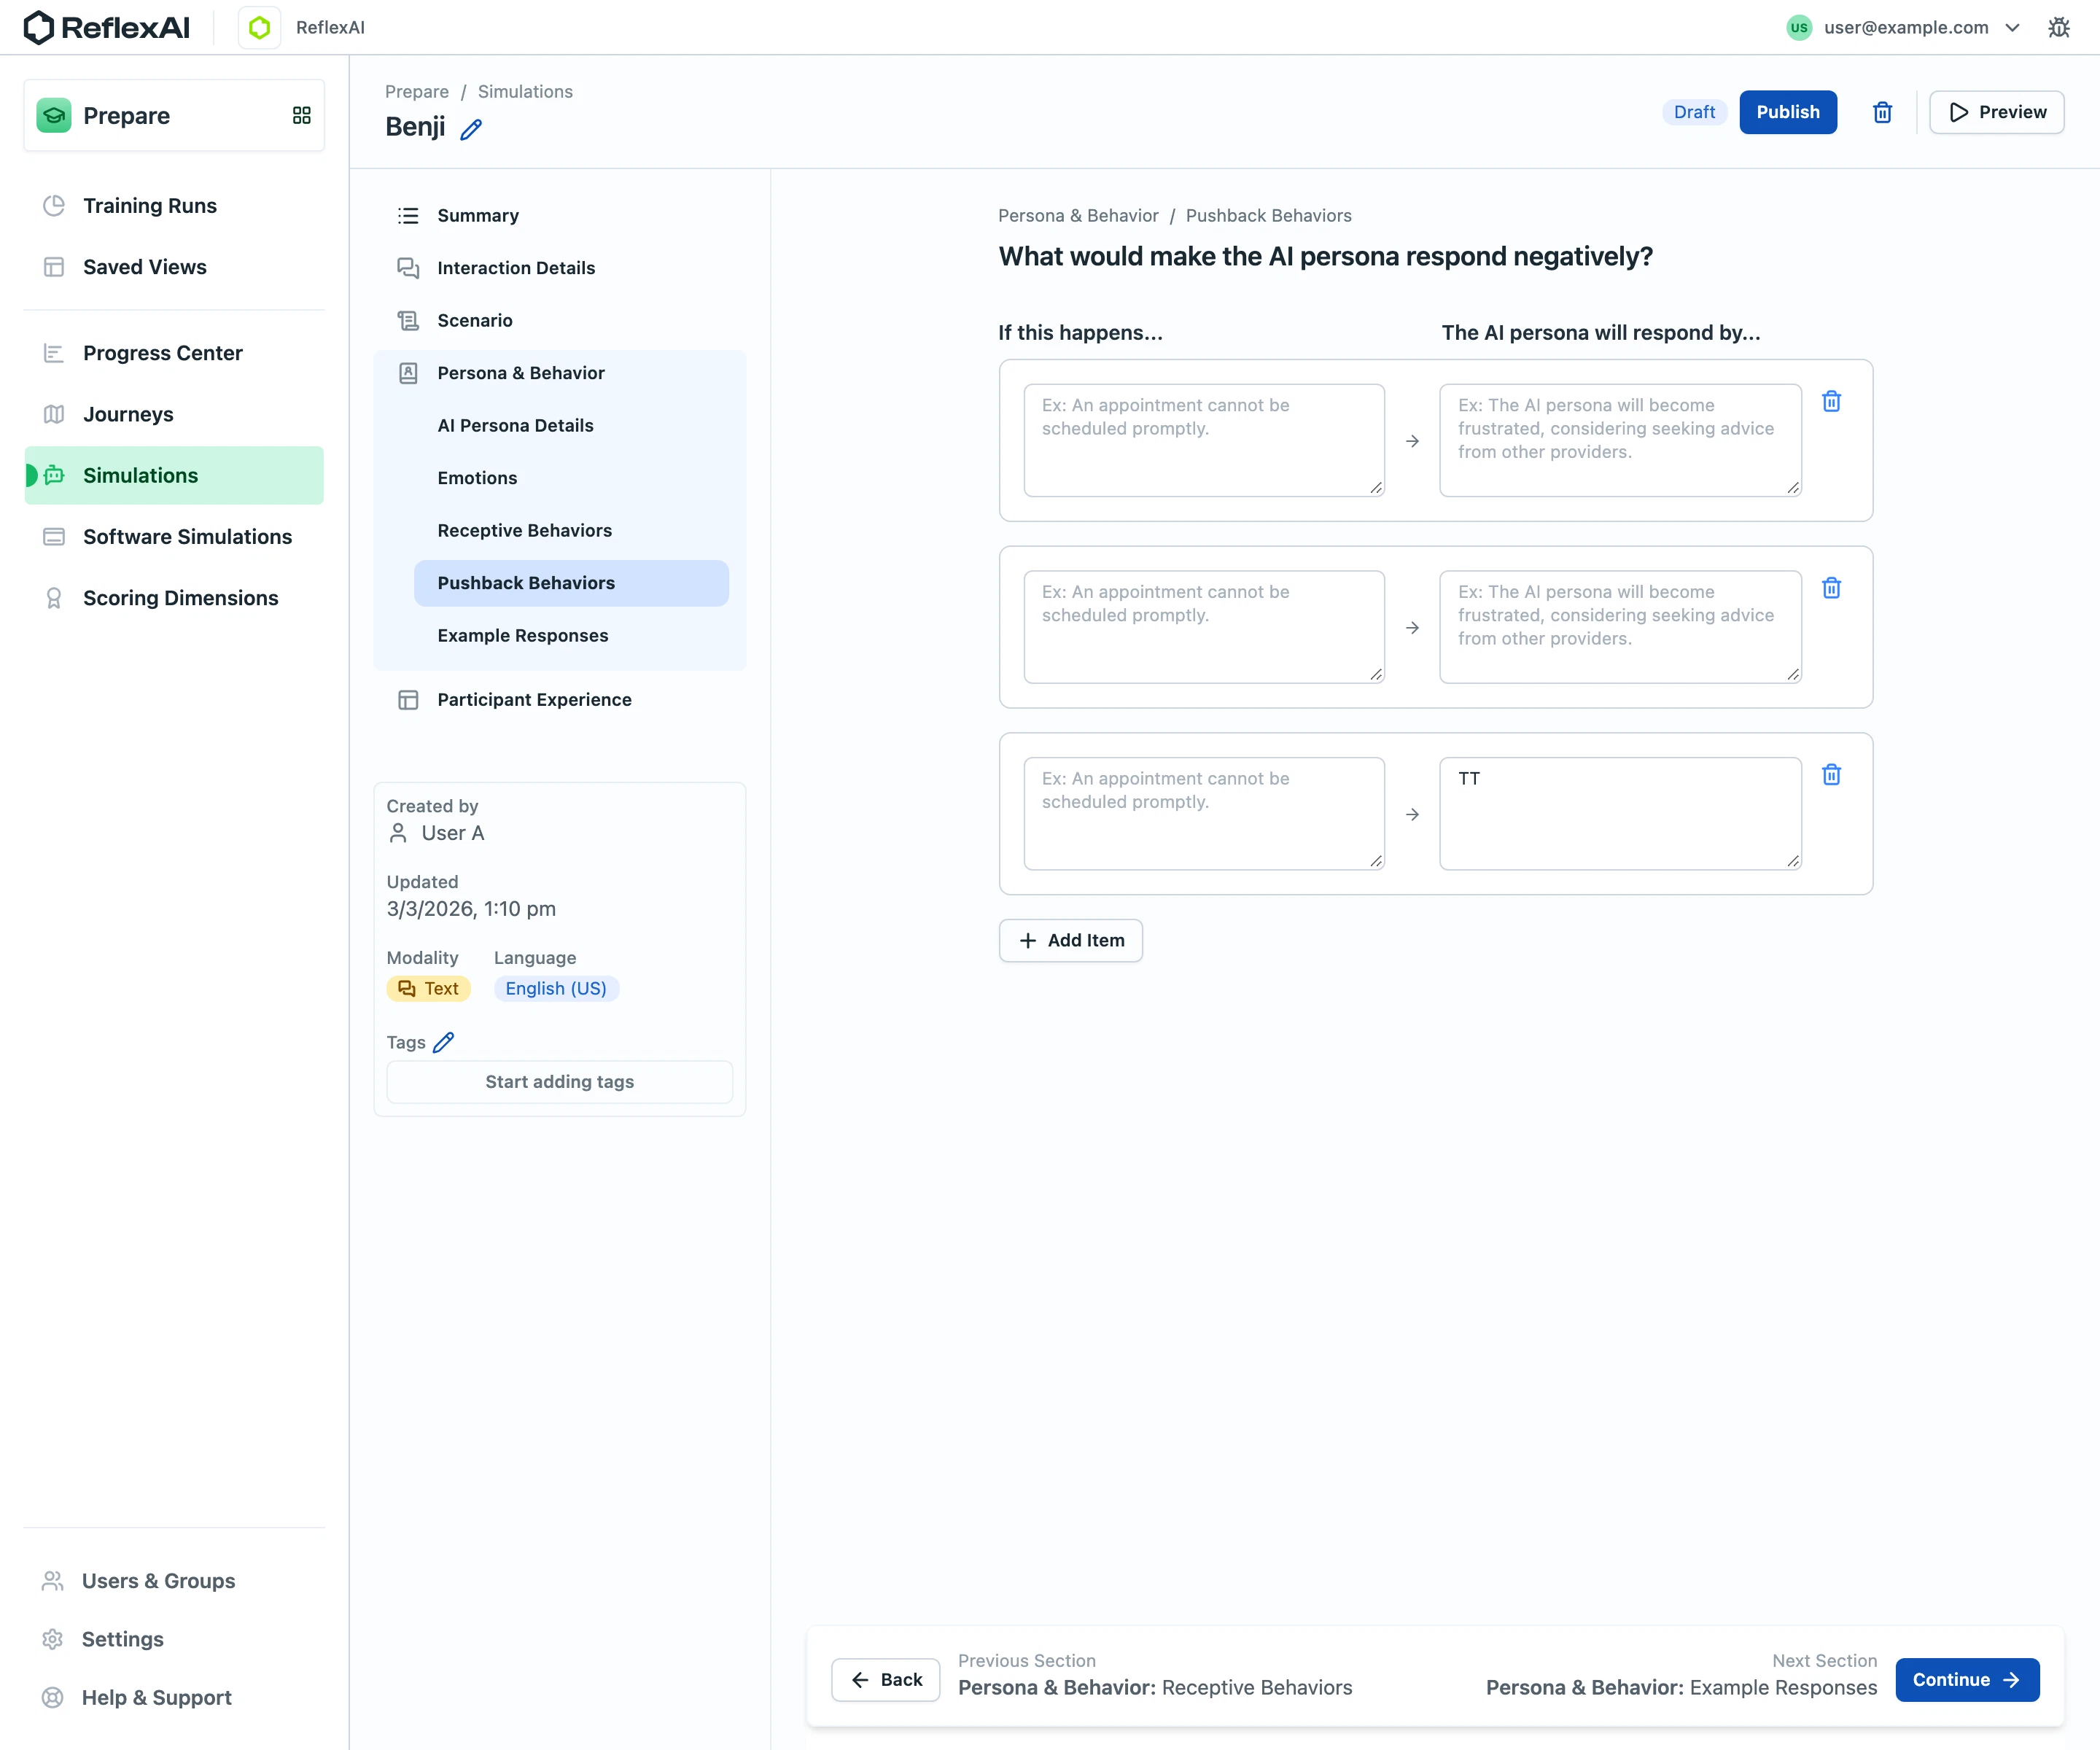Go to Progress Center
The height and width of the screenshot is (1750, 2100).
point(174,353)
